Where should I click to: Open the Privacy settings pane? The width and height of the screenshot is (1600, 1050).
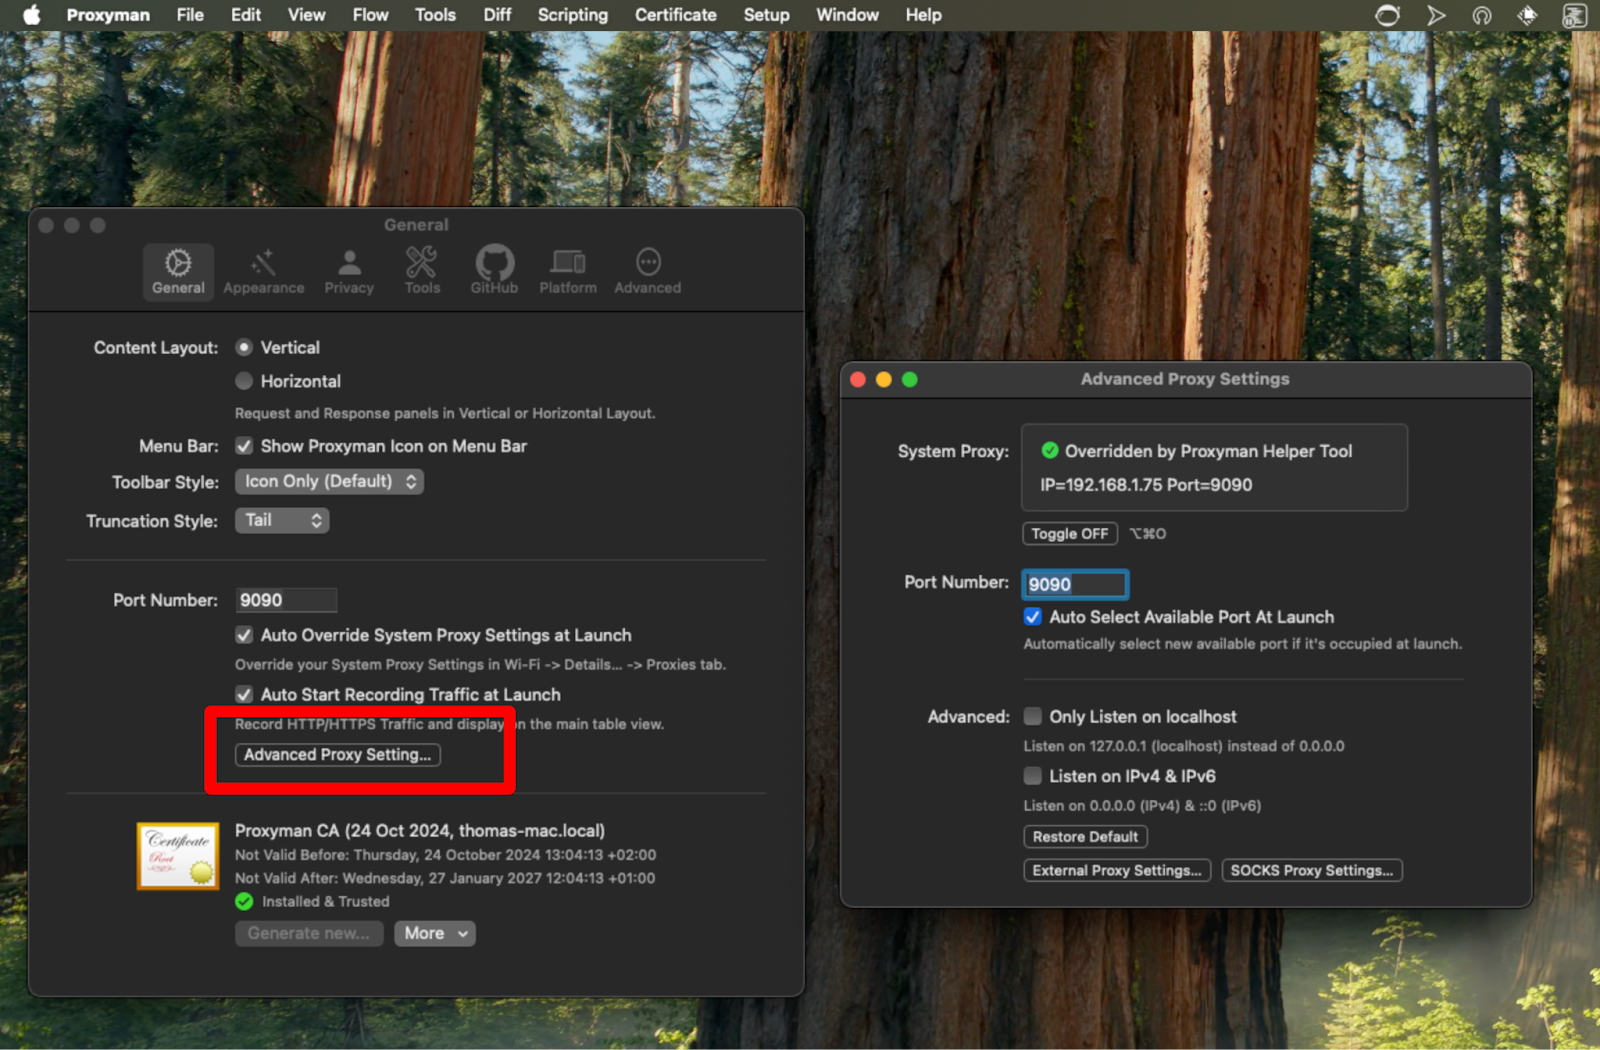click(x=348, y=270)
